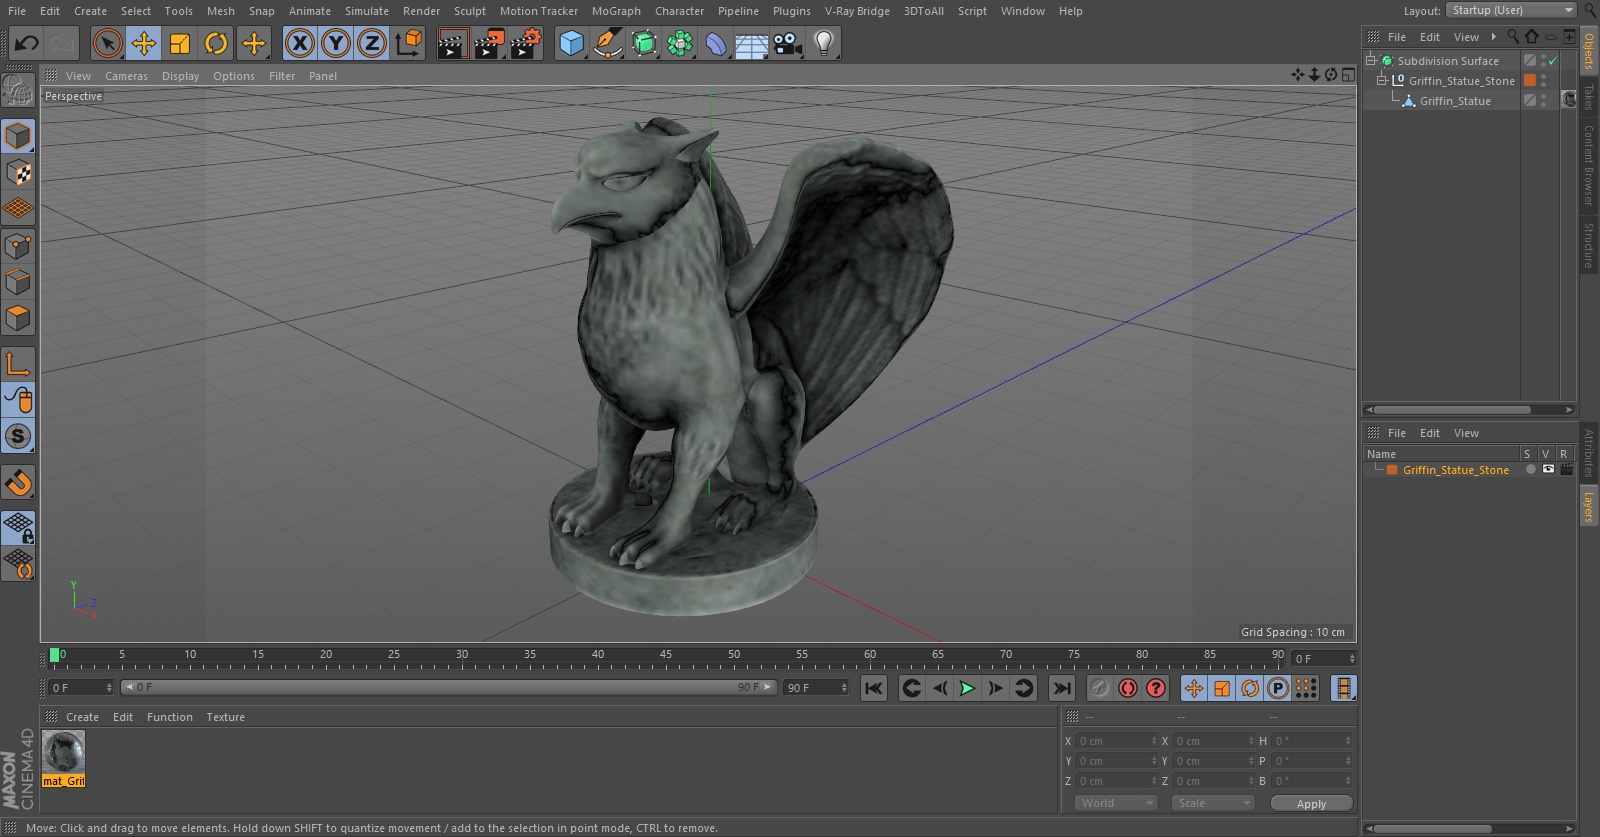1600x837 pixels.
Task: Click the Apply button
Action: (x=1311, y=803)
